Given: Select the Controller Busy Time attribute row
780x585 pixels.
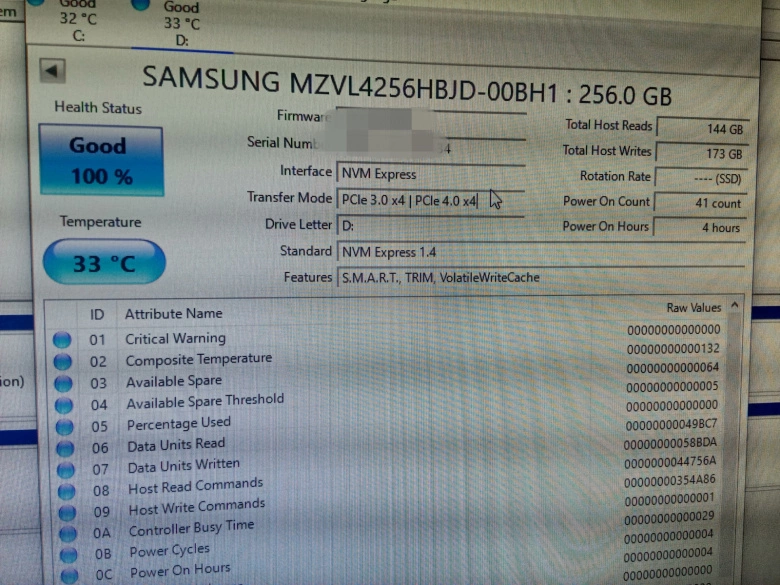Looking at the screenshot, I should point(191,528).
